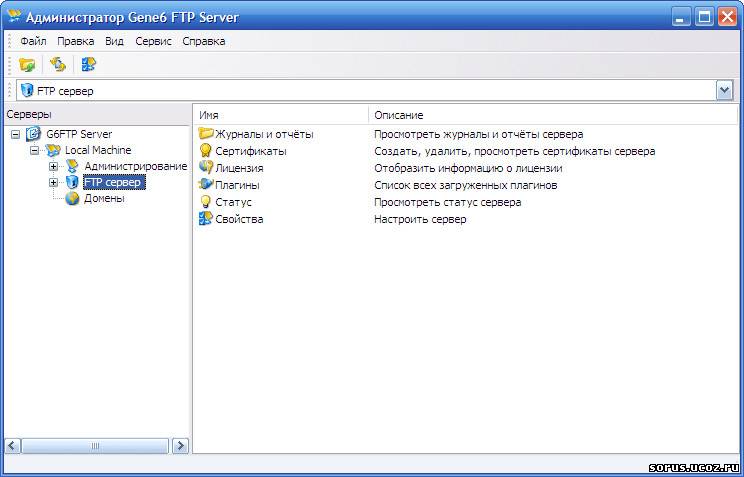This screenshot has width=744, height=477.
Task: Click the tree panel horizontal scrollbar thumb
Action: [95, 446]
